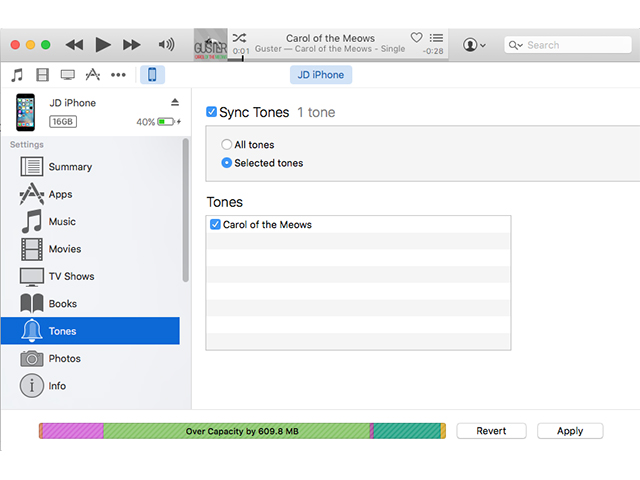The width and height of the screenshot is (640, 480).
Task: Open the Music library icon
Action: pyautogui.click(x=17, y=75)
